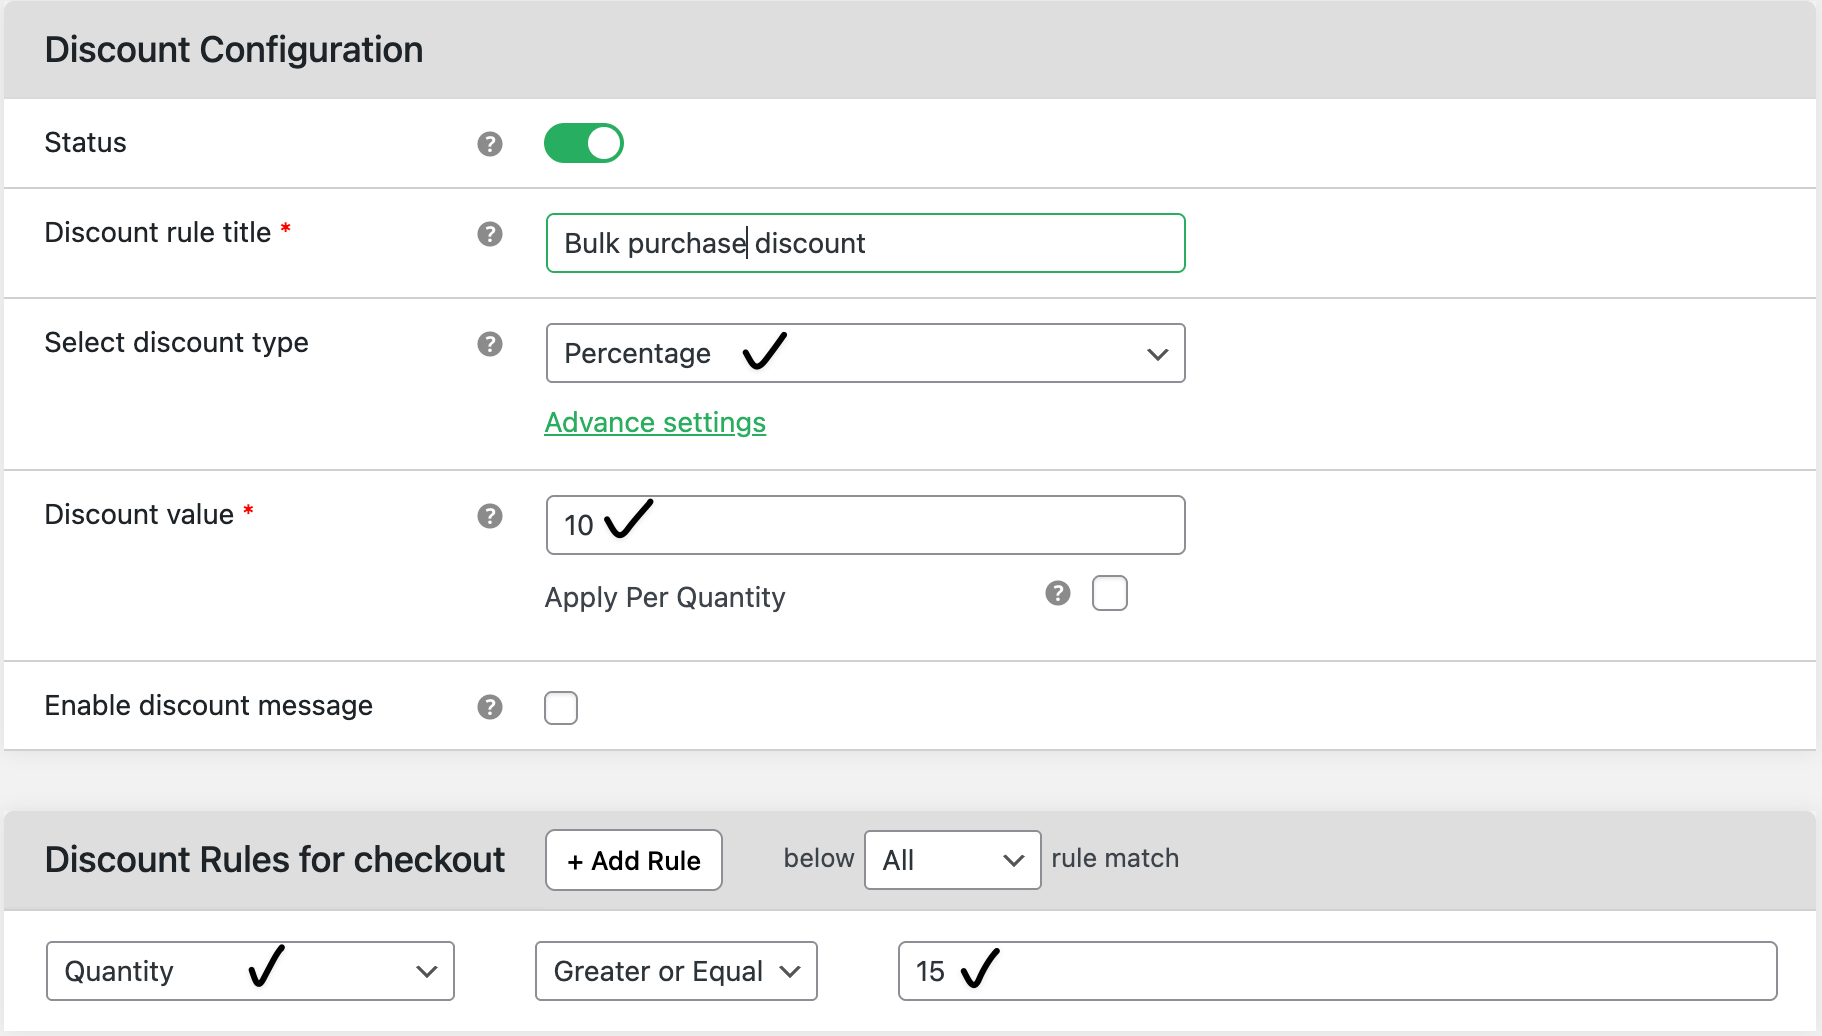
Task: Click the Discount Rules for checkout heading
Action: tap(274, 860)
